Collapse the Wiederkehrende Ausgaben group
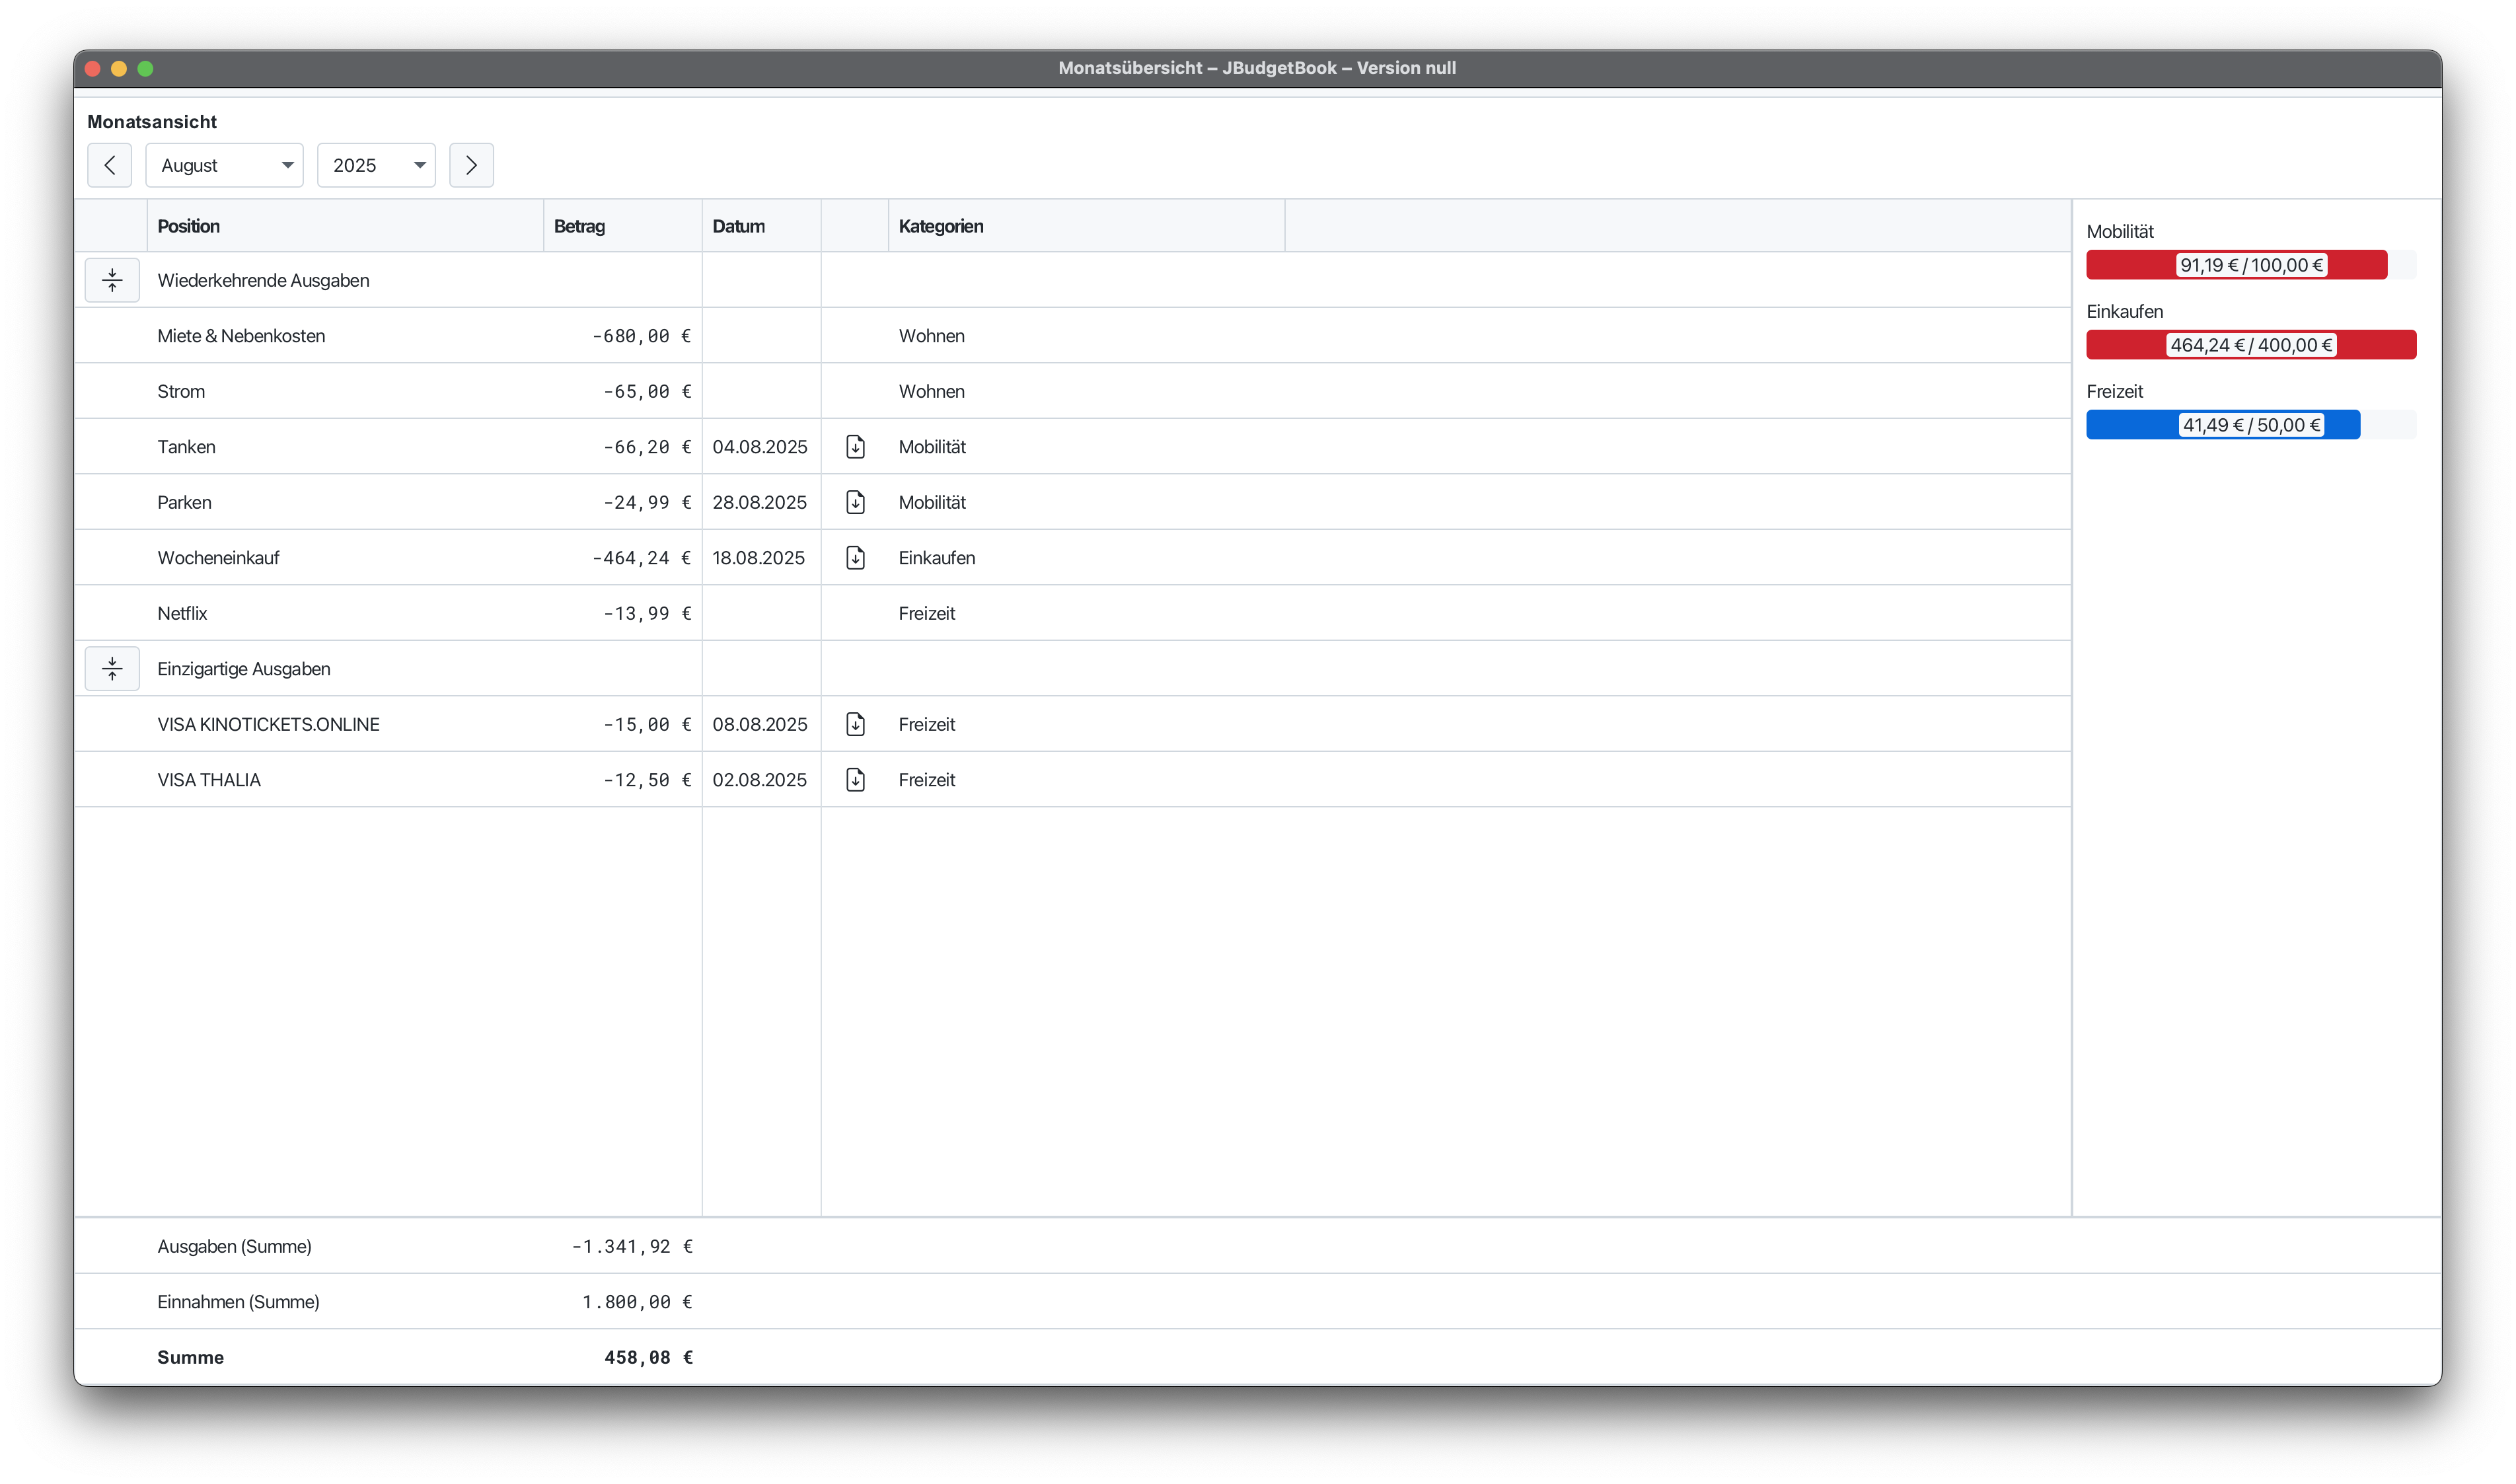Screen dimensions: 2516x1484 click(112, 281)
